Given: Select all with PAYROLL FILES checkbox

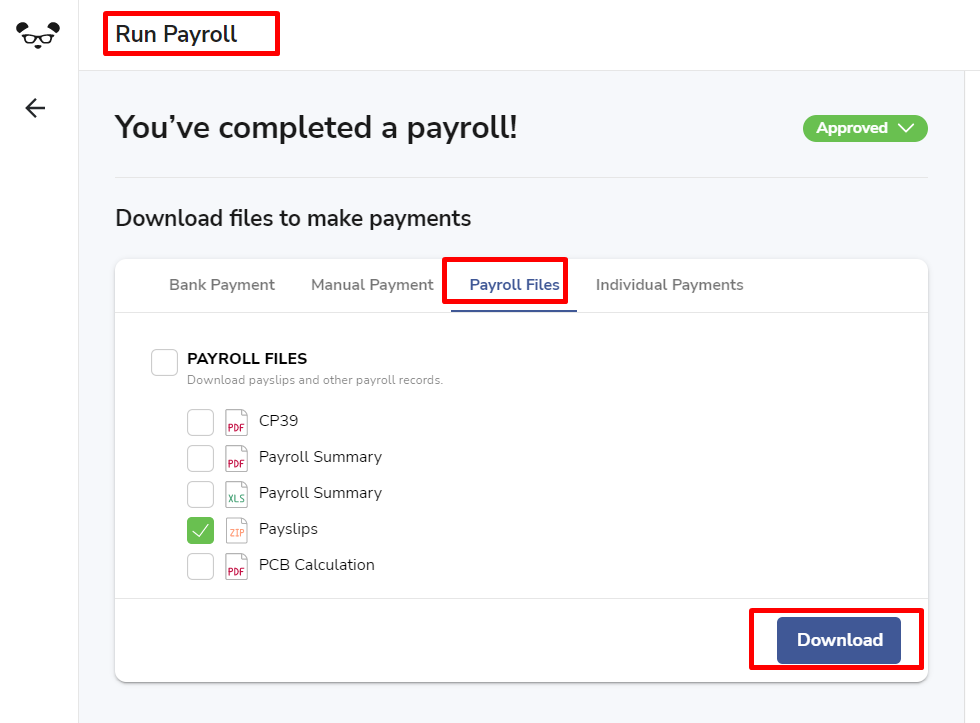Looking at the screenshot, I should pyautogui.click(x=164, y=362).
